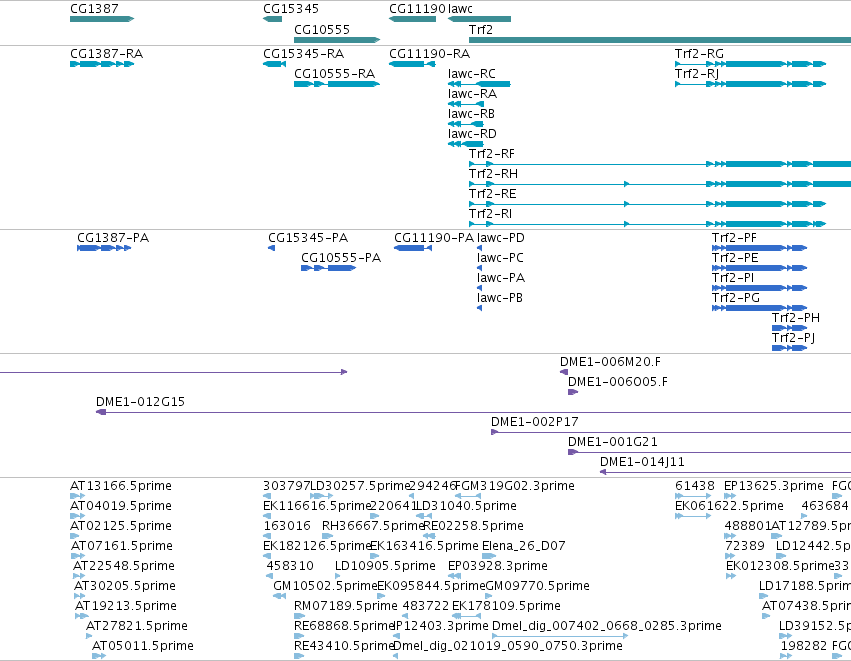Select the CG1387-PA protein label
Screen dimensions: 851x661
(113, 238)
